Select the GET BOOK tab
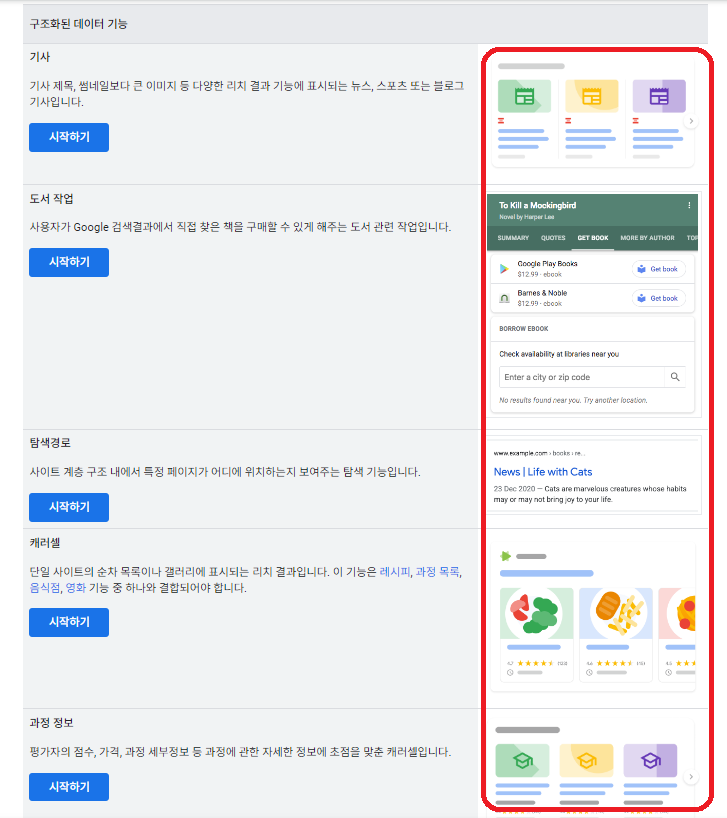 pos(593,238)
